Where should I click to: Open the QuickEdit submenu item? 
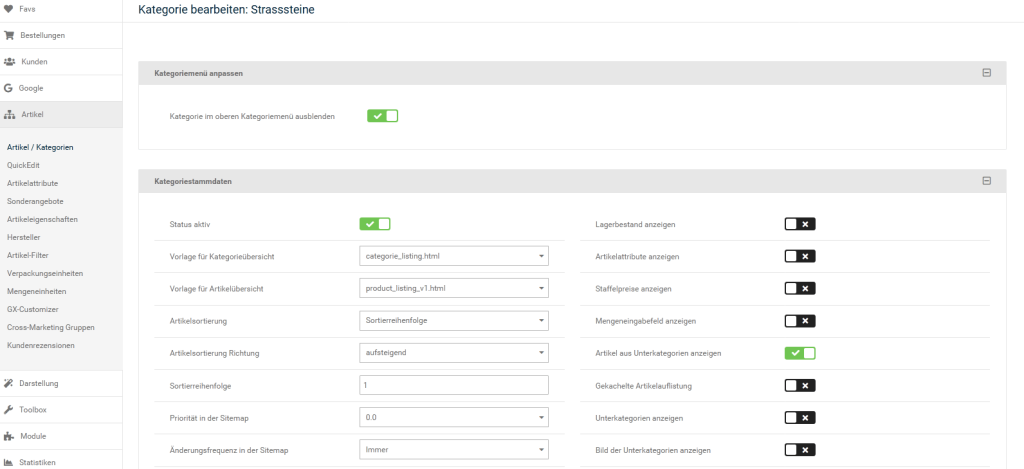tap(23, 165)
